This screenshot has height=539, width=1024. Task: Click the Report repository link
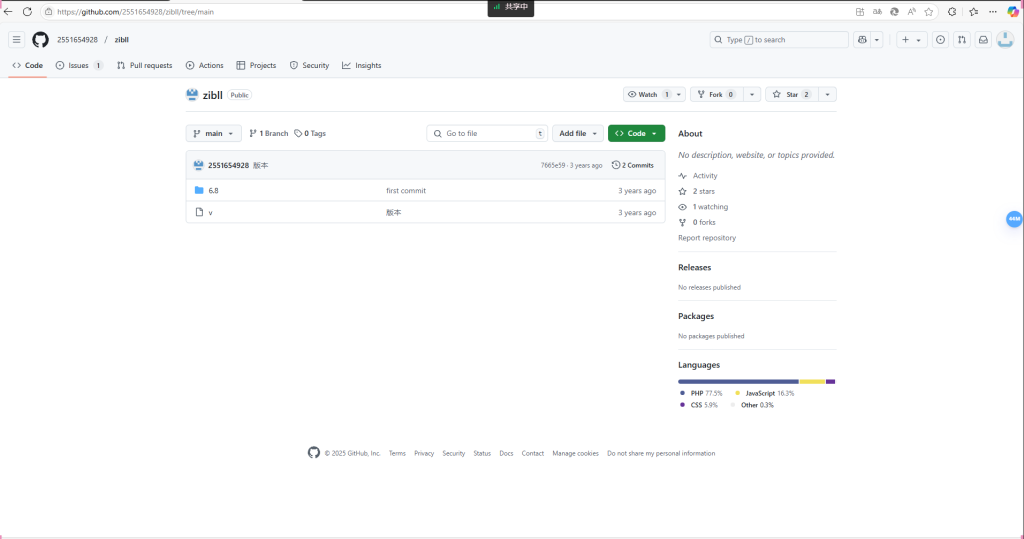[707, 238]
